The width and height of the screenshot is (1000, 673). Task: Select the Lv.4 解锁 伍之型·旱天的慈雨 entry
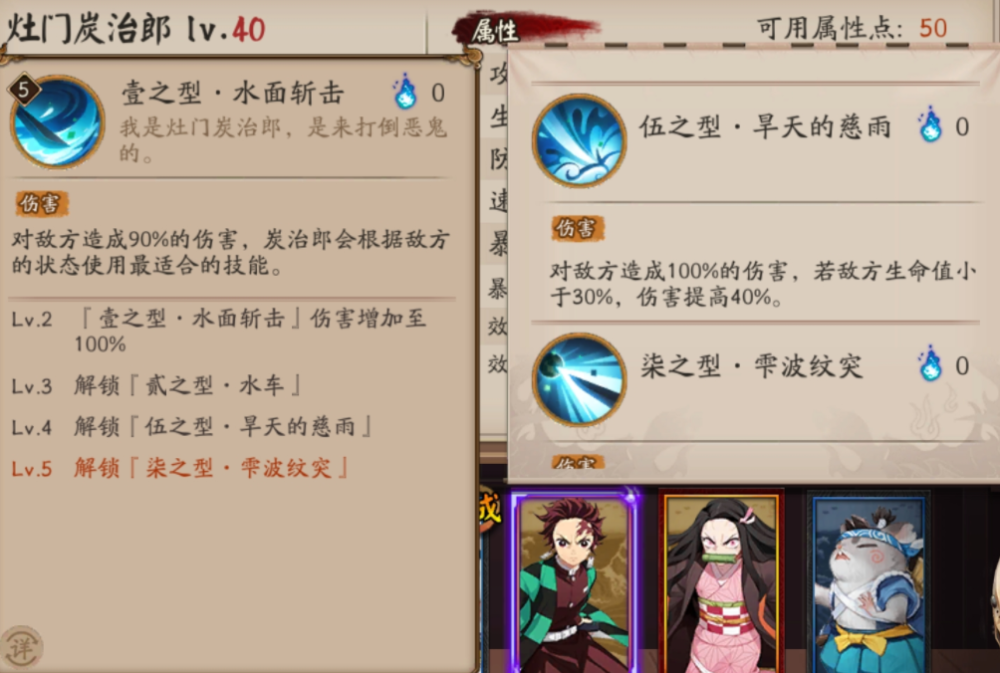point(191,426)
